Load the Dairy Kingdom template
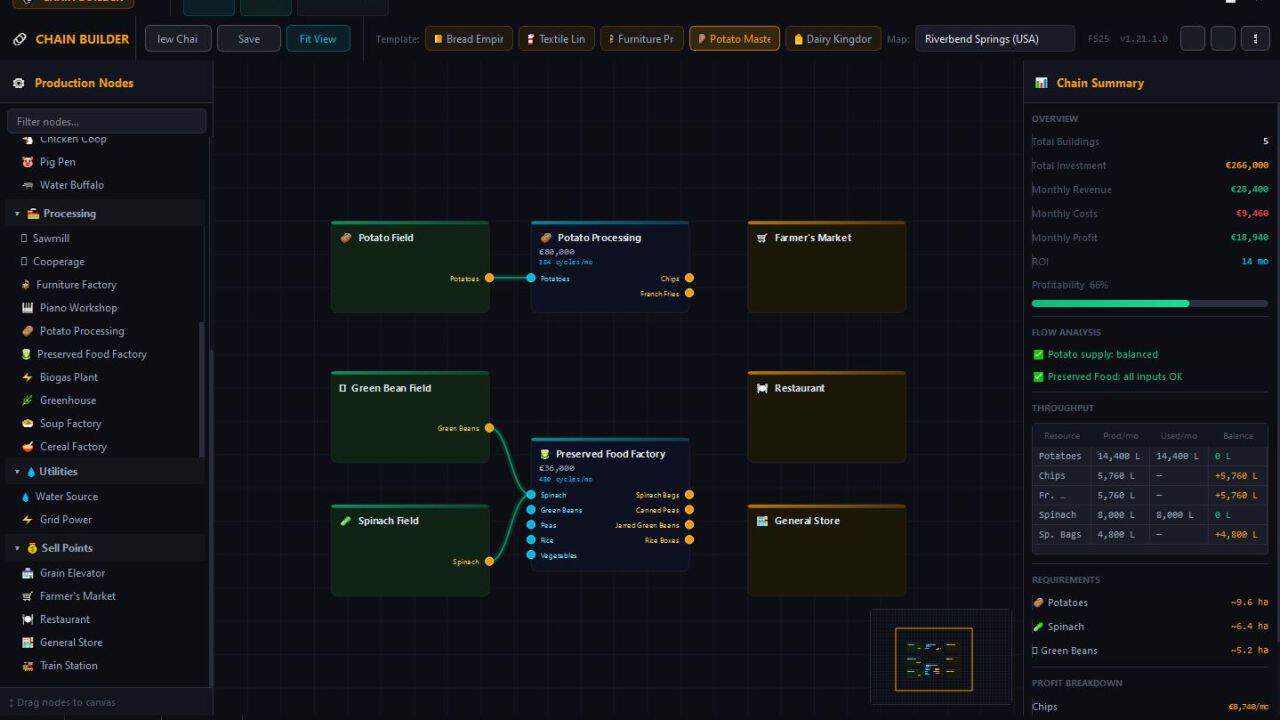Image resolution: width=1280 pixels, height=720 pixels. pyautogui.click(x=833, y=39)
